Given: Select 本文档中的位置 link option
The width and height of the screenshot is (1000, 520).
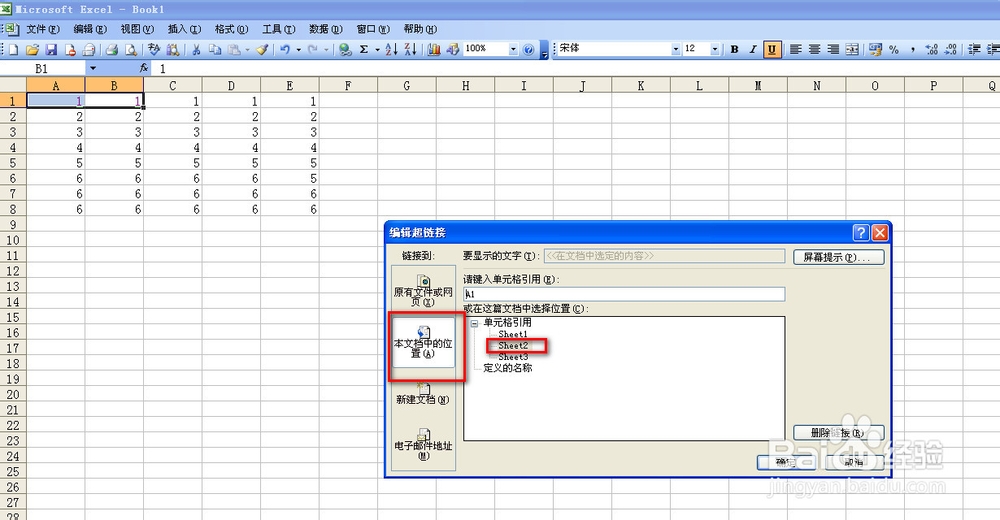Looking at the screenshot, I should [423, 343].
